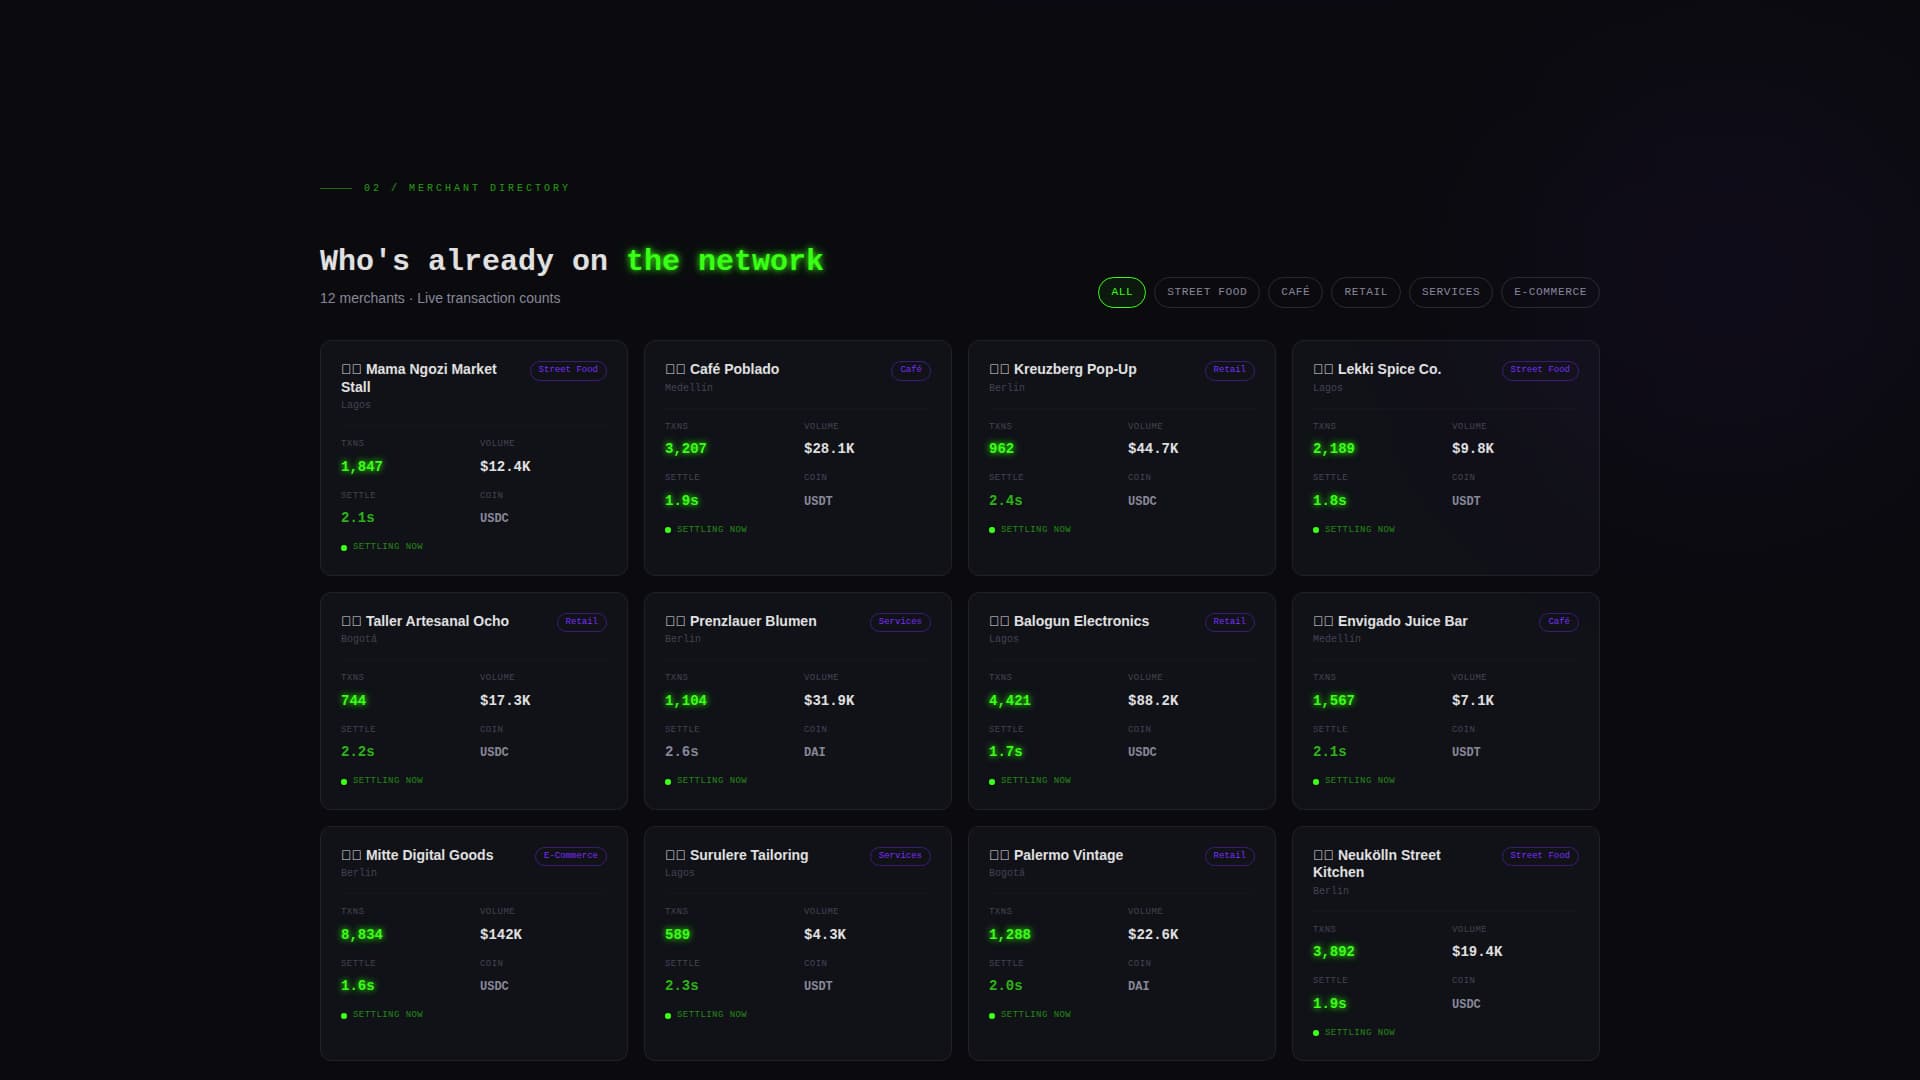Filter merchants by E-COMMERCE
1920x1080 pixels.
tap(1550, 292)
